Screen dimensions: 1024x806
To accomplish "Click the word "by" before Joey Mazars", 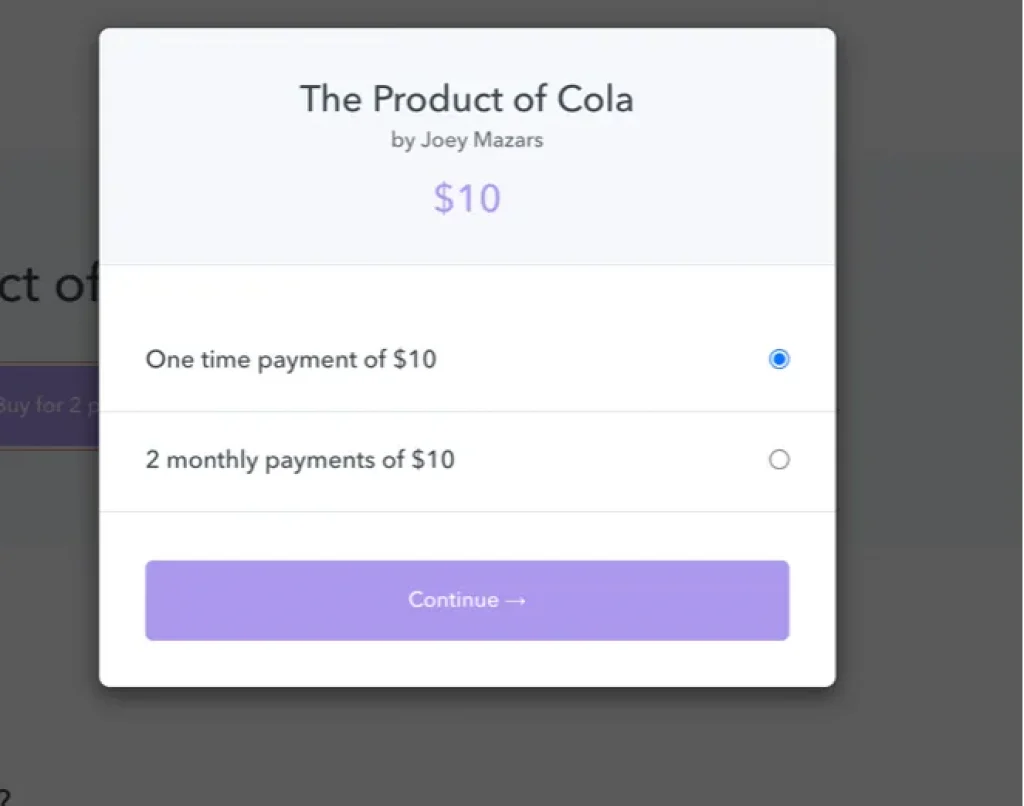I will 402,140.
